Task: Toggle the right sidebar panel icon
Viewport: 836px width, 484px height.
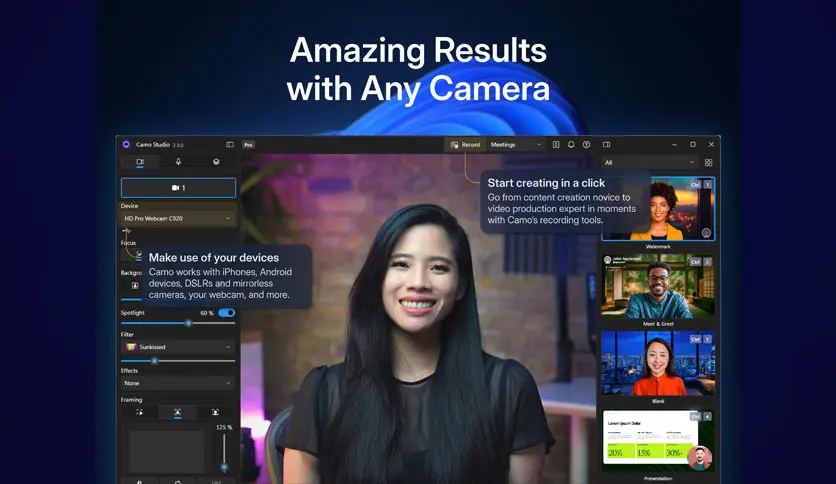Action: (606, 144)
